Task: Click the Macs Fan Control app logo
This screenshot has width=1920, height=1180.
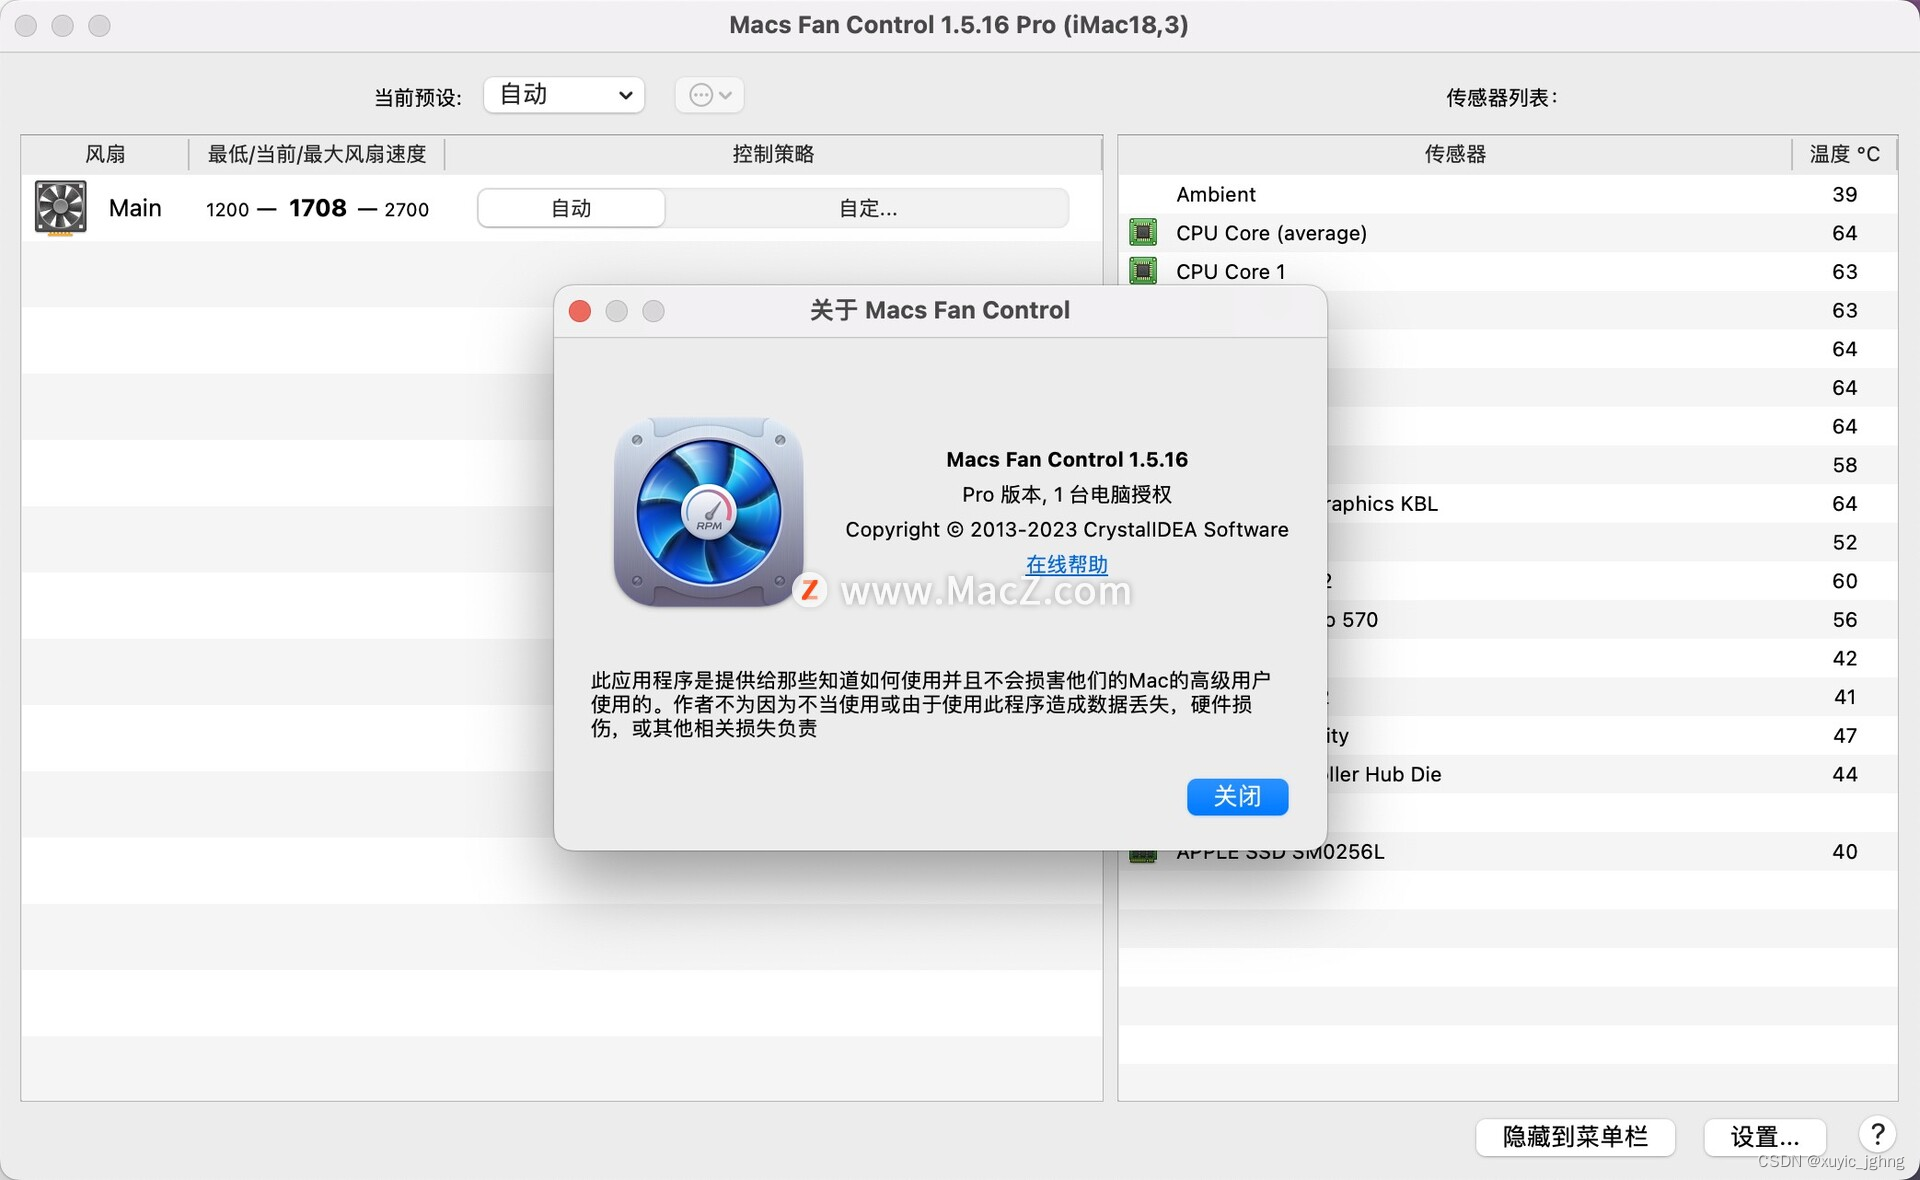Action: pyautogui.click(x=708, y=511)
